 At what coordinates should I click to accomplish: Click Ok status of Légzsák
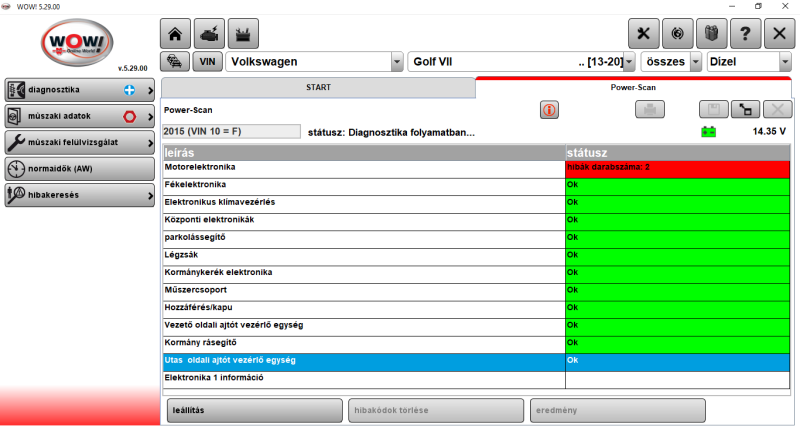[678, 258]
